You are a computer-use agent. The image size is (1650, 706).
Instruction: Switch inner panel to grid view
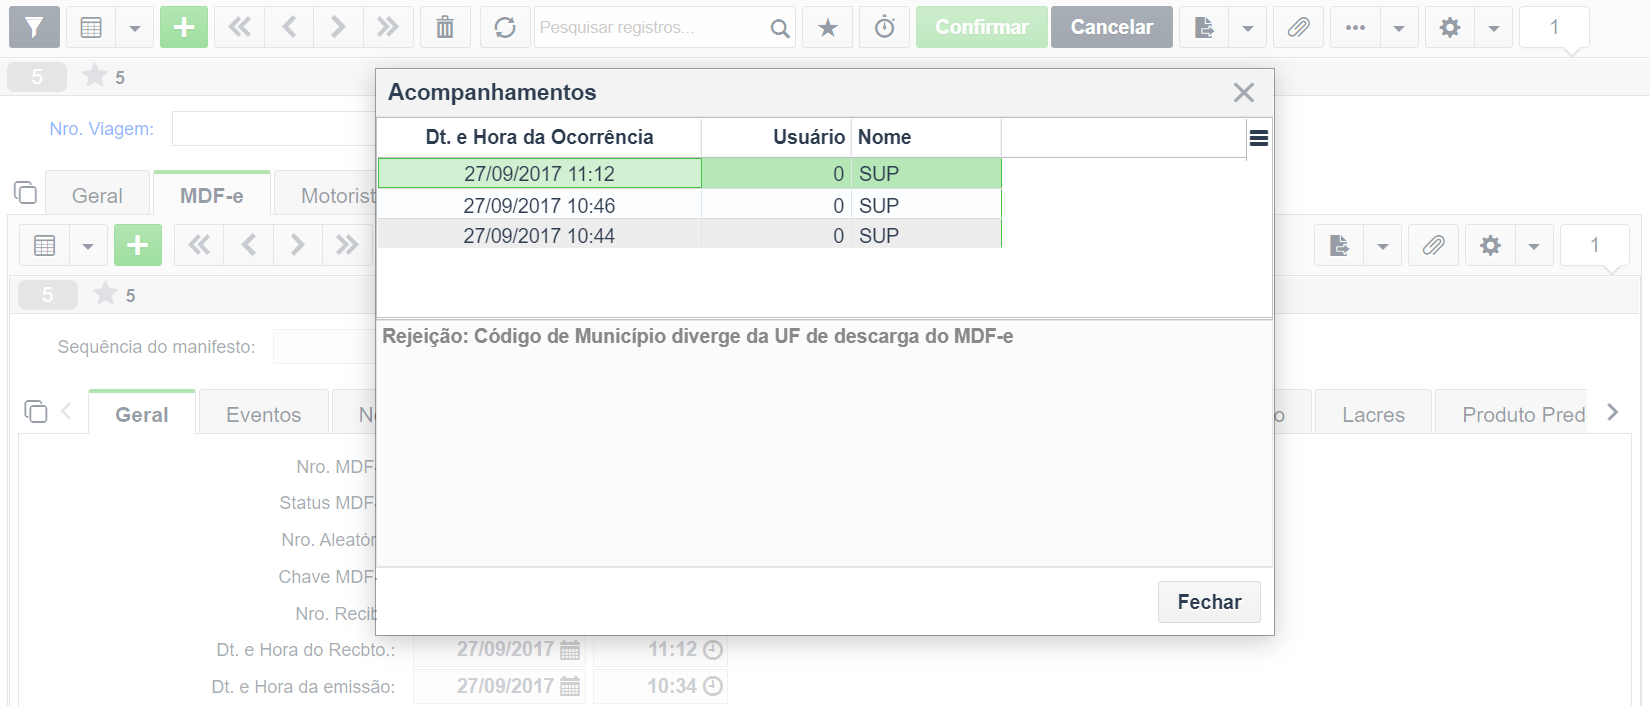coord(45,245)
